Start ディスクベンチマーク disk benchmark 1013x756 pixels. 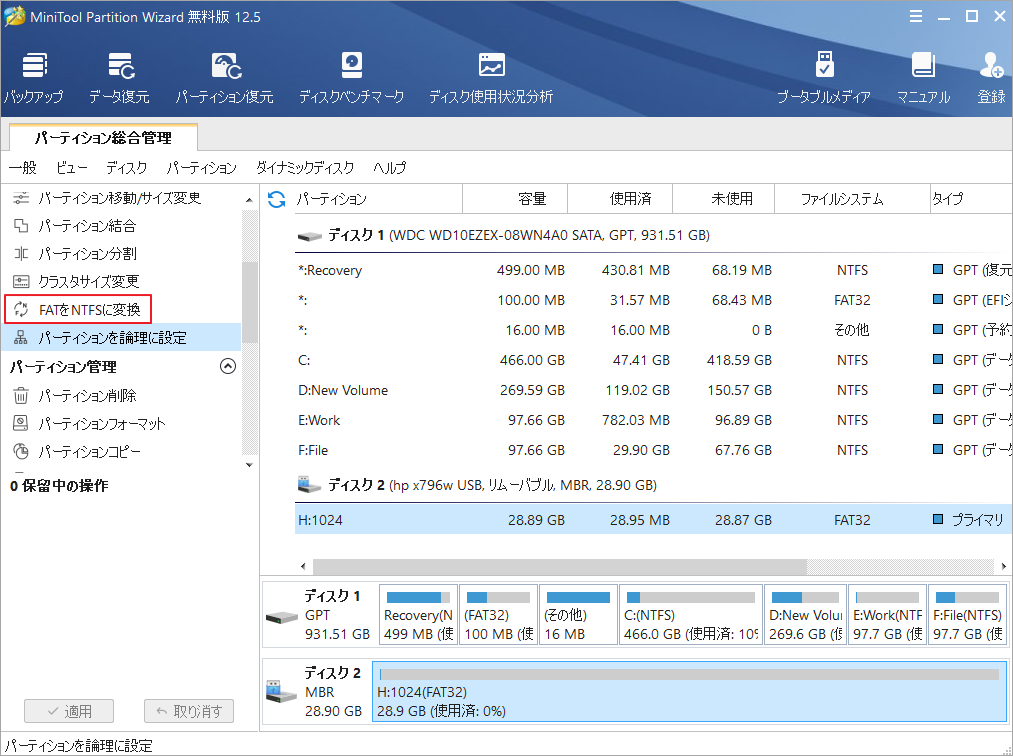click(x=351, y=78)
